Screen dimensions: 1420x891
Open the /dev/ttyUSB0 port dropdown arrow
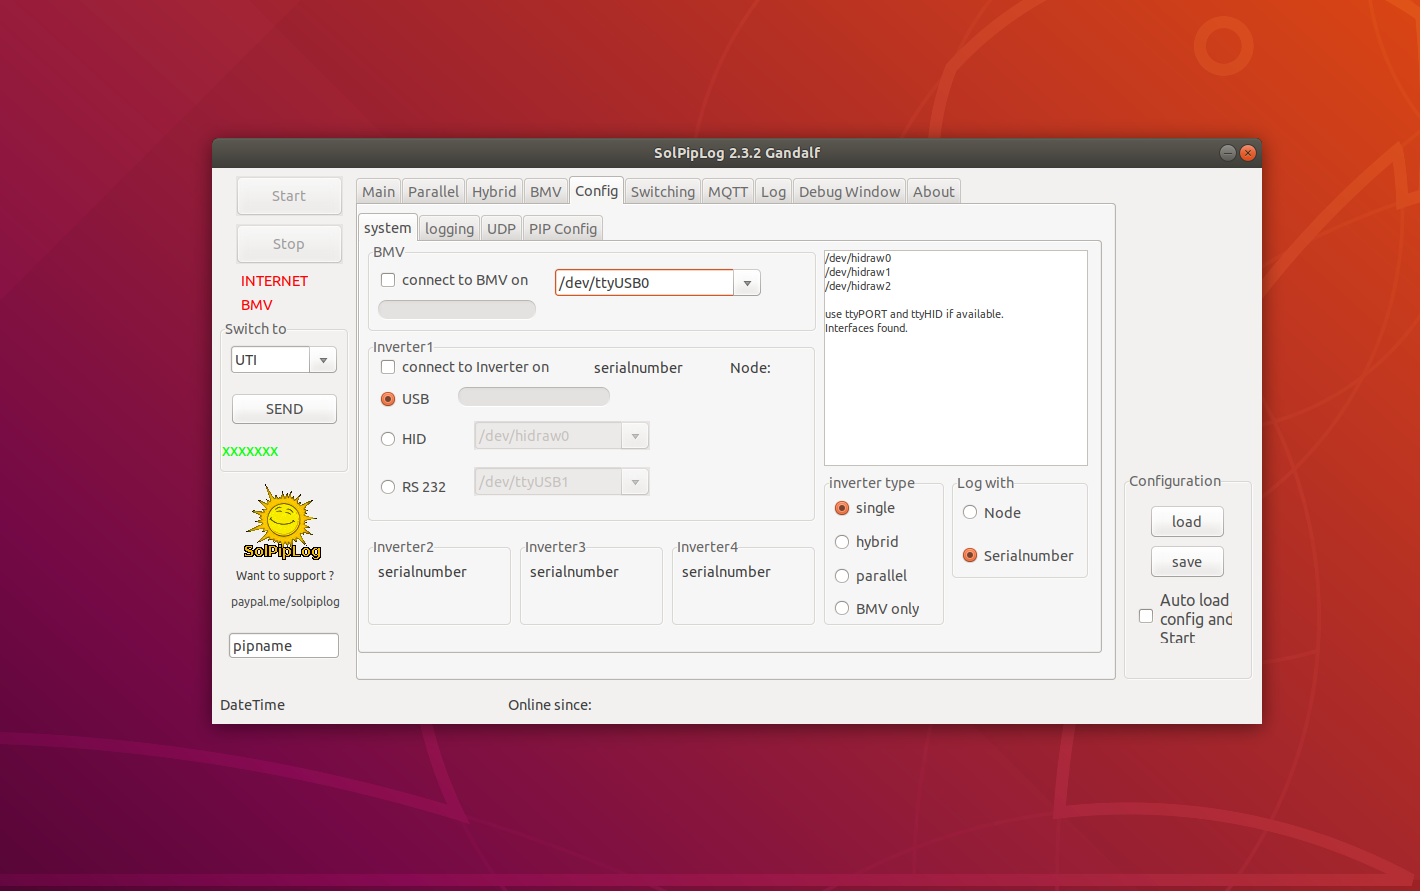tap(747, 283)
